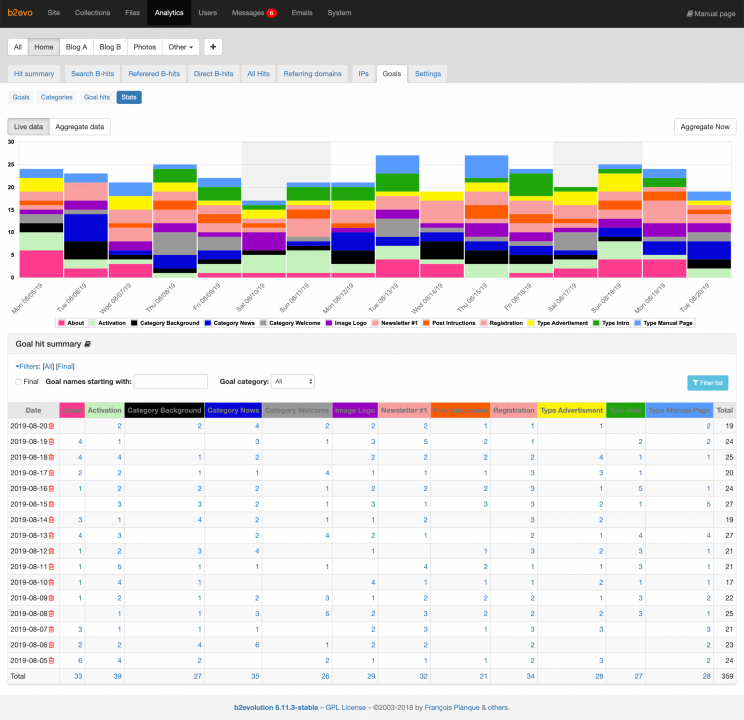Click trash icon for 2019-08-09
Image resolution: width=744 pixels, height=720 pixels.
coord(51,598)
